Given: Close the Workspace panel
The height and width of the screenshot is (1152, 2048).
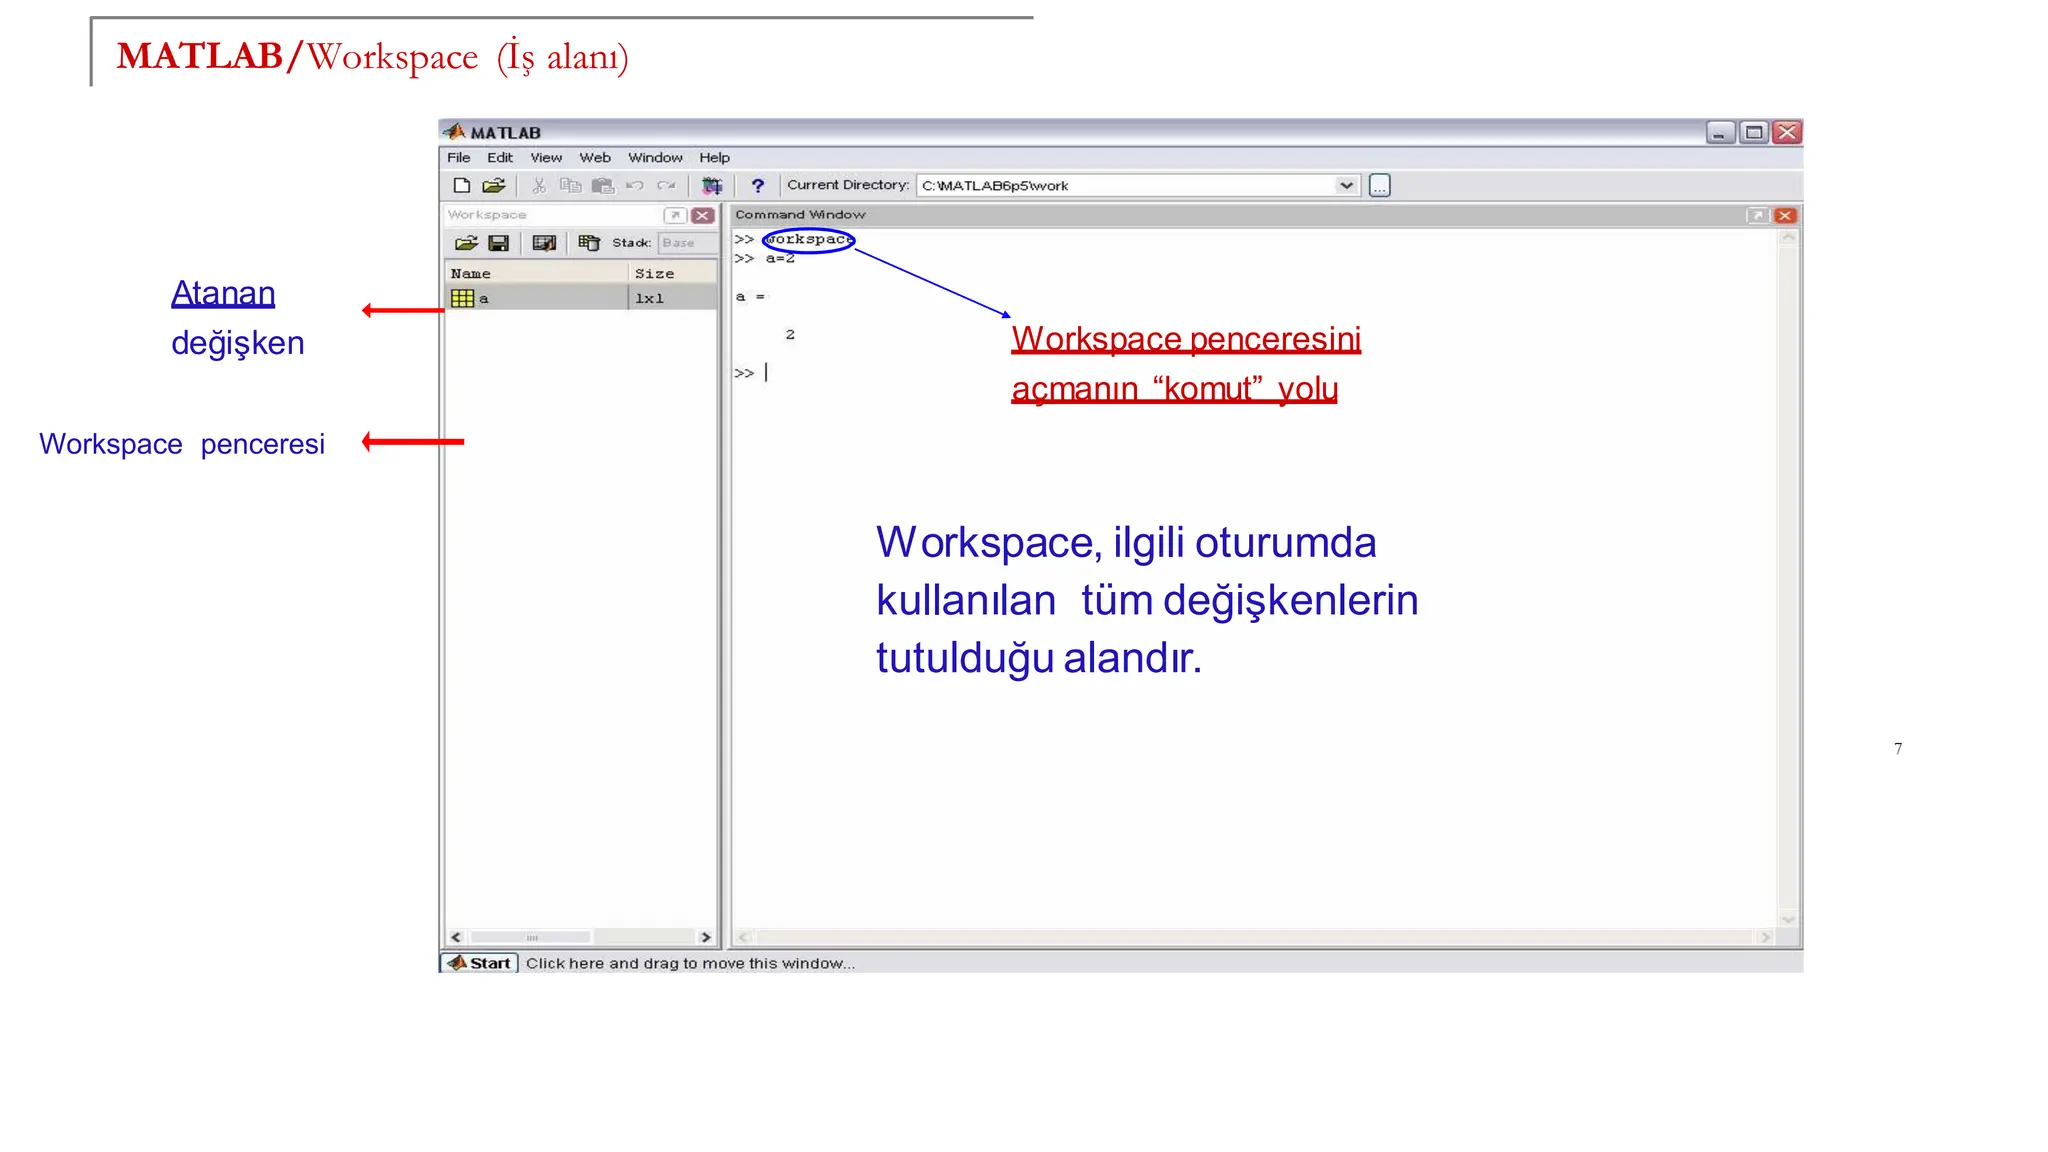Looking at the screenshot, I should click(x=703, y=215).
